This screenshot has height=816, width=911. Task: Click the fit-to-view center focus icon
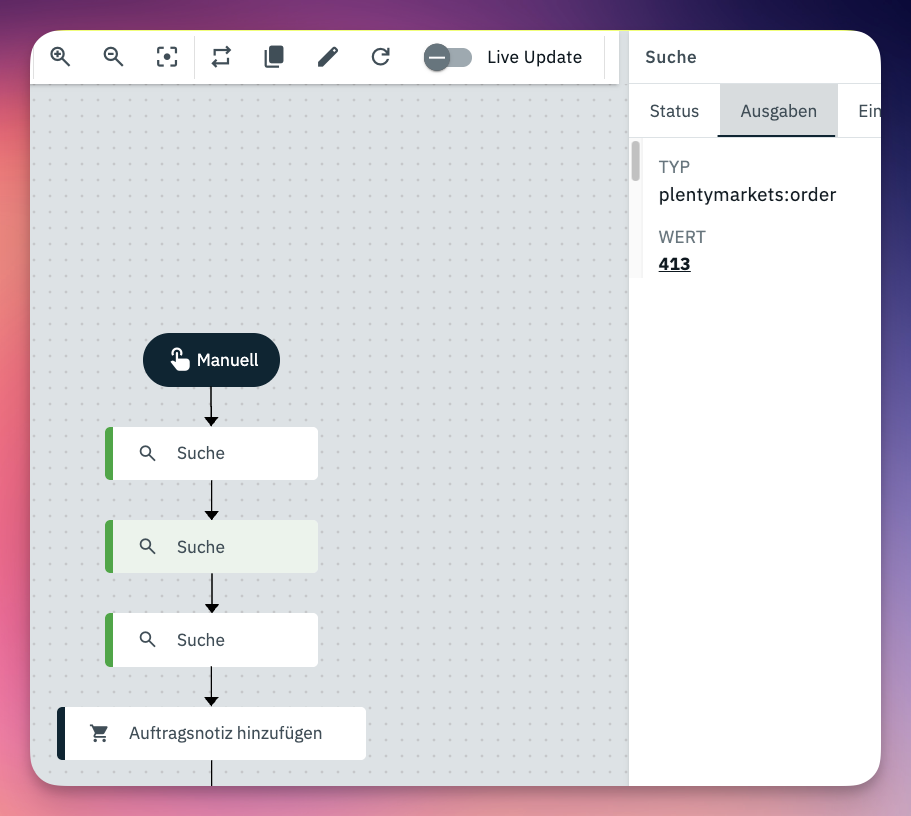click(x=167, y=57)
